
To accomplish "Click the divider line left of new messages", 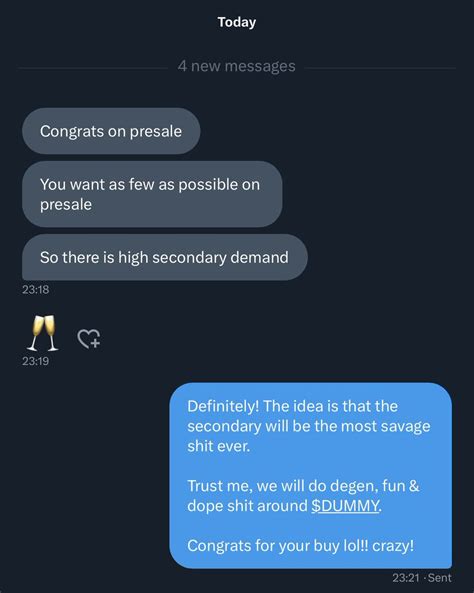I will [93, 68].
